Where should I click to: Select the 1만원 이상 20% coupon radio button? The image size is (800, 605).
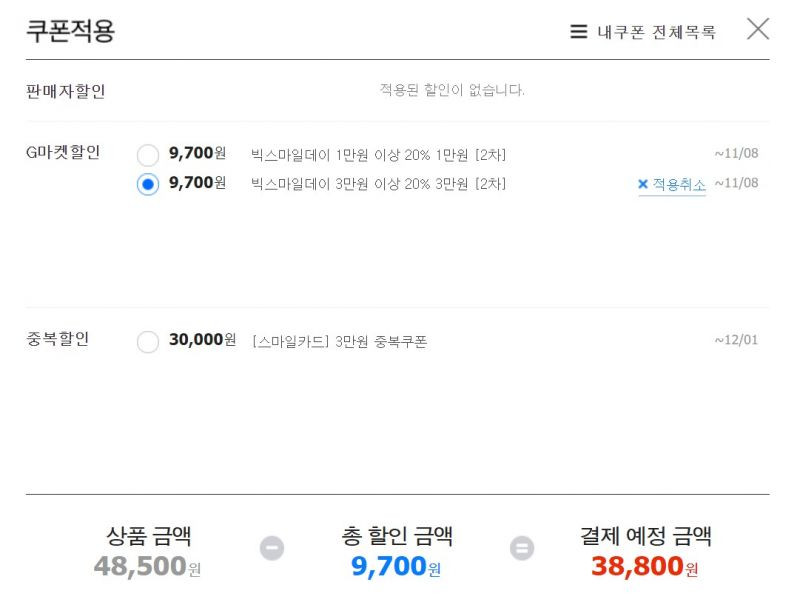148,155
